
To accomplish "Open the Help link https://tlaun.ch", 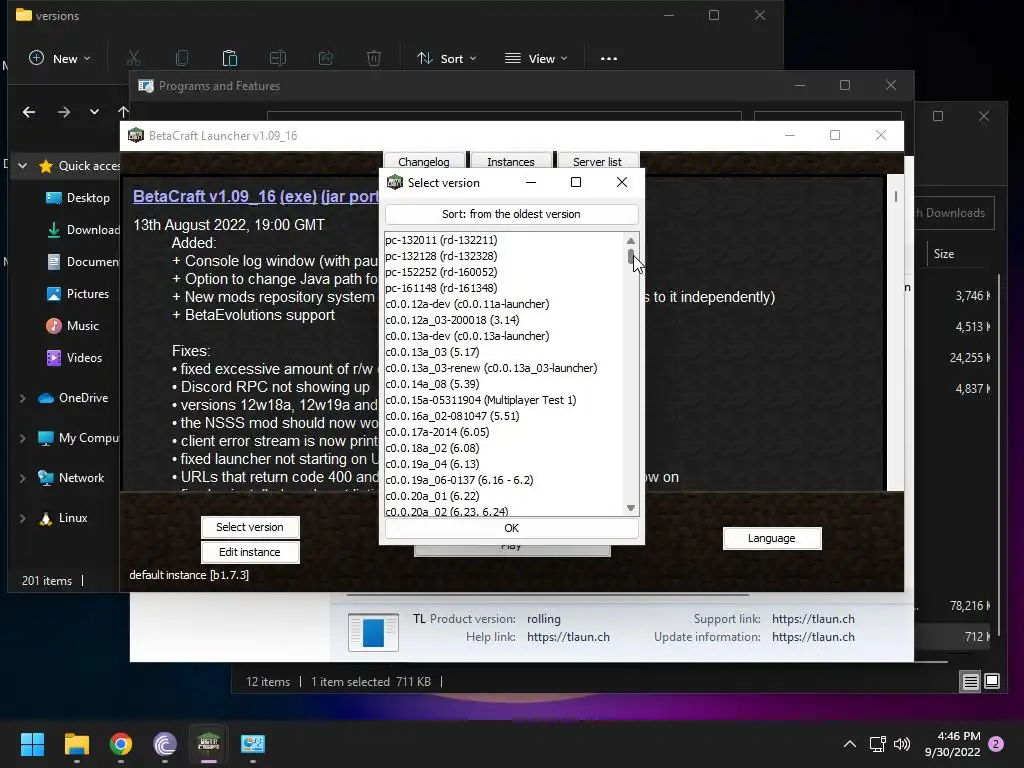I will click(x=568, y=637).
